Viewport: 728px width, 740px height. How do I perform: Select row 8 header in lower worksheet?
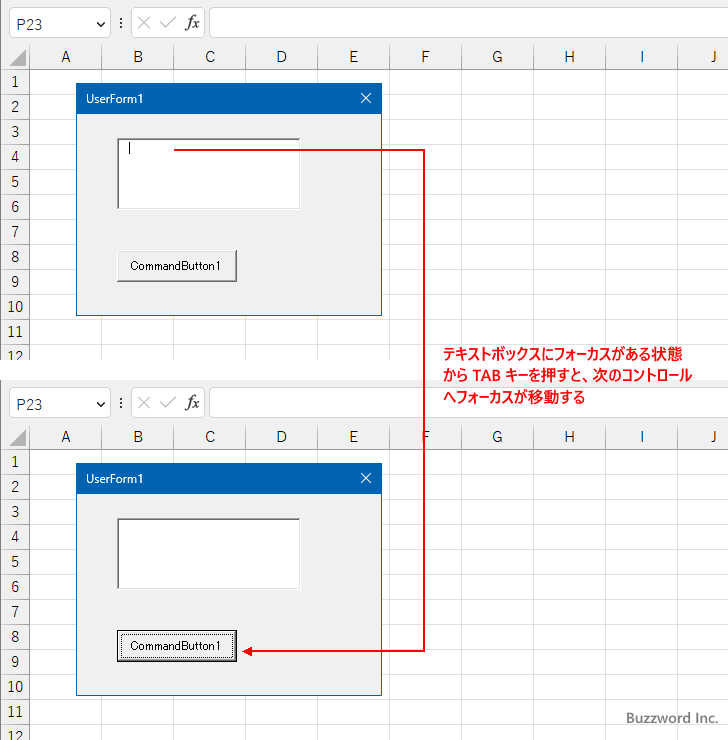15,637
